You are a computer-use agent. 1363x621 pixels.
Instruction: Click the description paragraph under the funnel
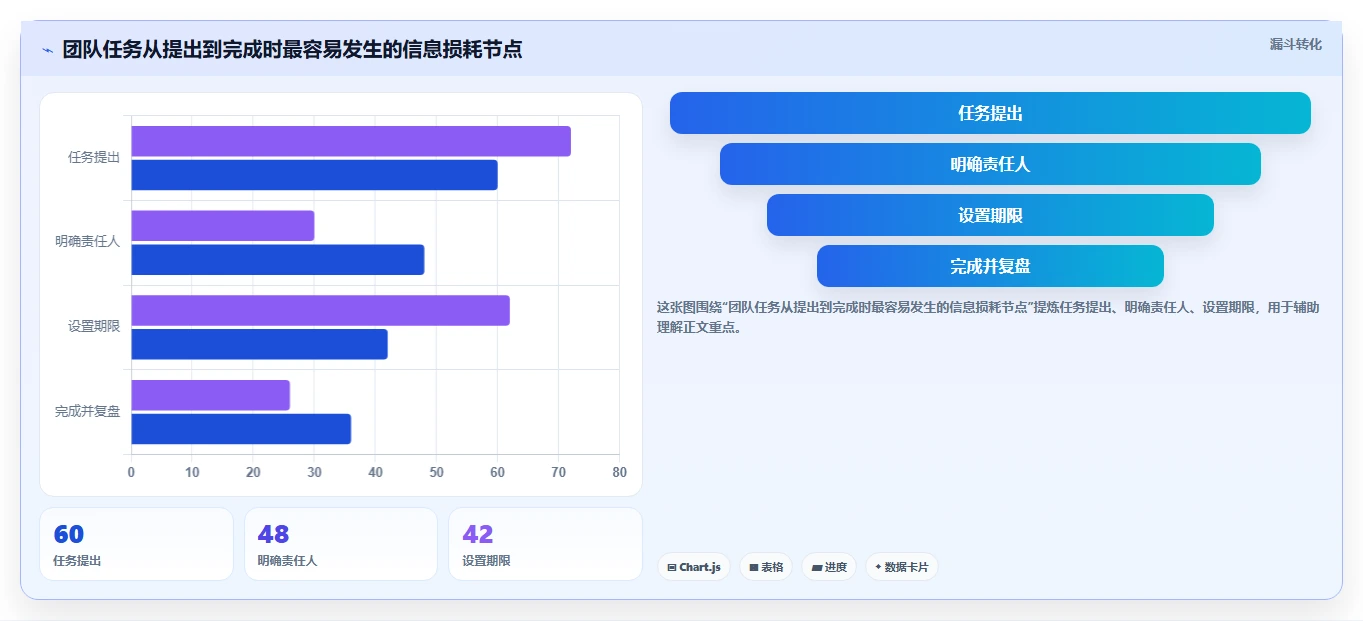coord(988,317)
